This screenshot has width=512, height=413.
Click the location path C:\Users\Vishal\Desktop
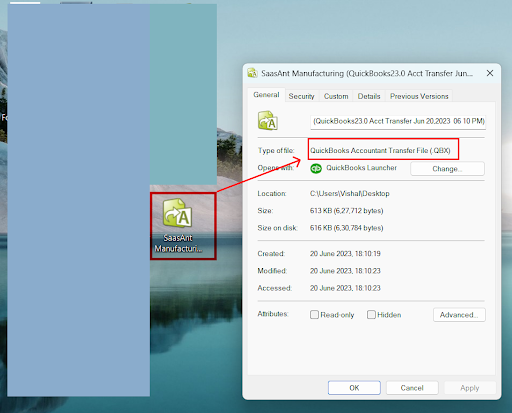[350, 193]
